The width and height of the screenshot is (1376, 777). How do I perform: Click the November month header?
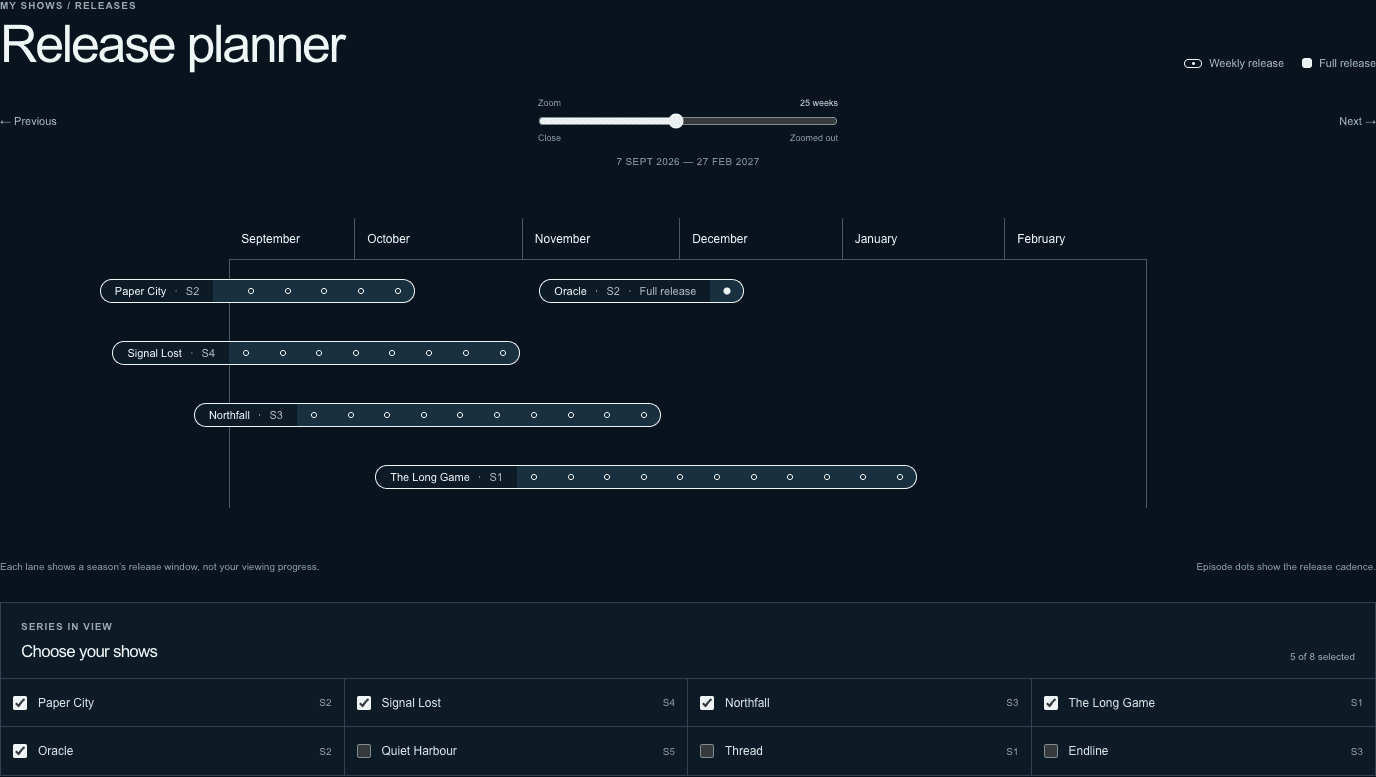[563, 239]
